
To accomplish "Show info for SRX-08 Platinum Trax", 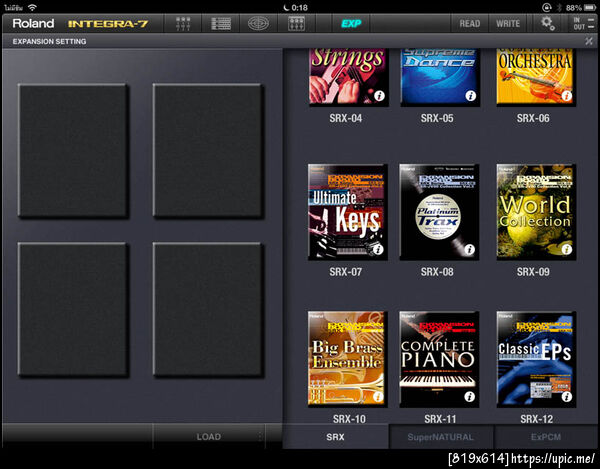I will point(470,250).
